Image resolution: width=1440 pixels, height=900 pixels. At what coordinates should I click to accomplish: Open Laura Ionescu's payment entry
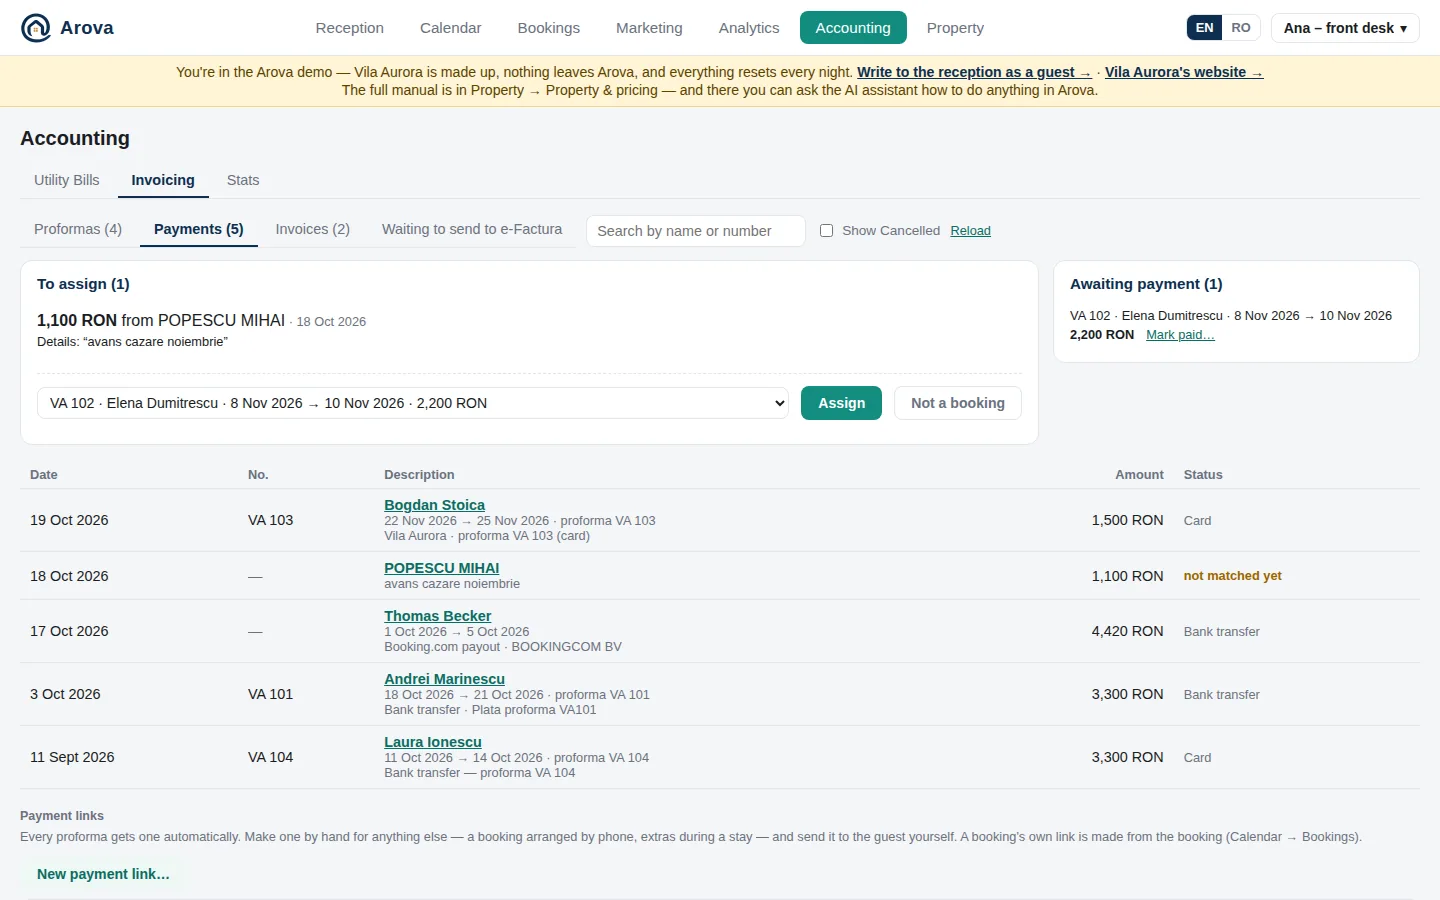click(x=433, y=742)
